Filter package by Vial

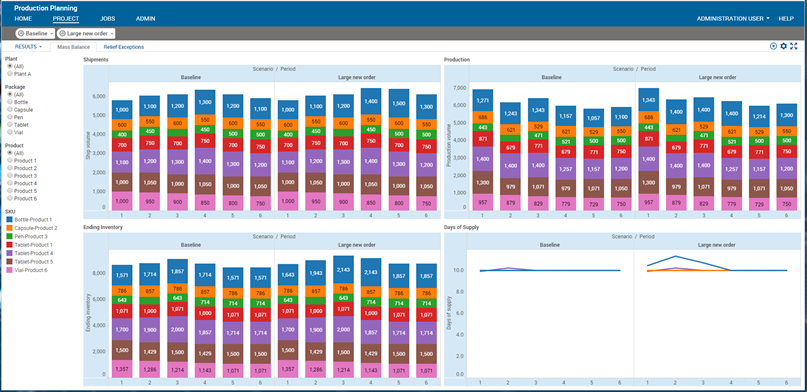point(10,132)
